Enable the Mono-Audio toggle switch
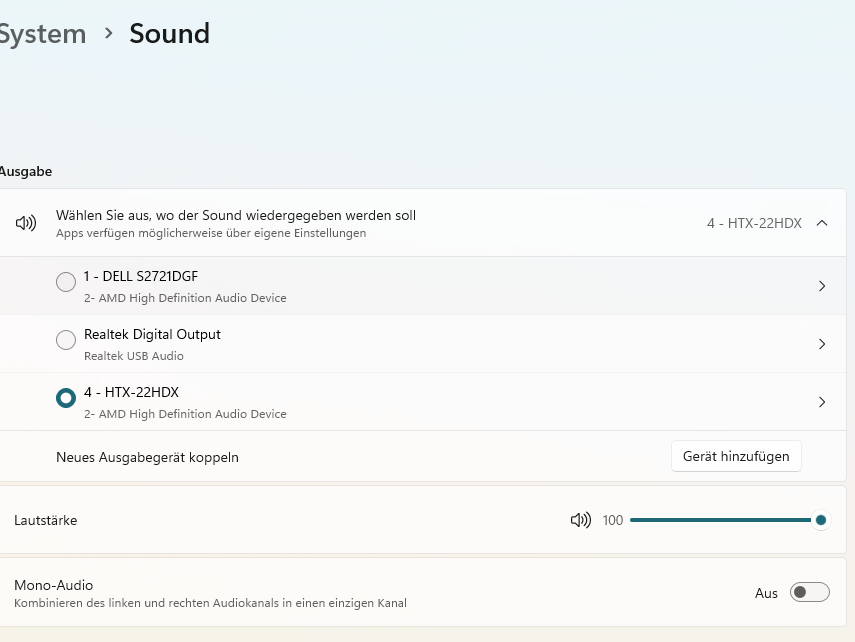The height and width of the screenshot is (642, 855). coord(809,593)
